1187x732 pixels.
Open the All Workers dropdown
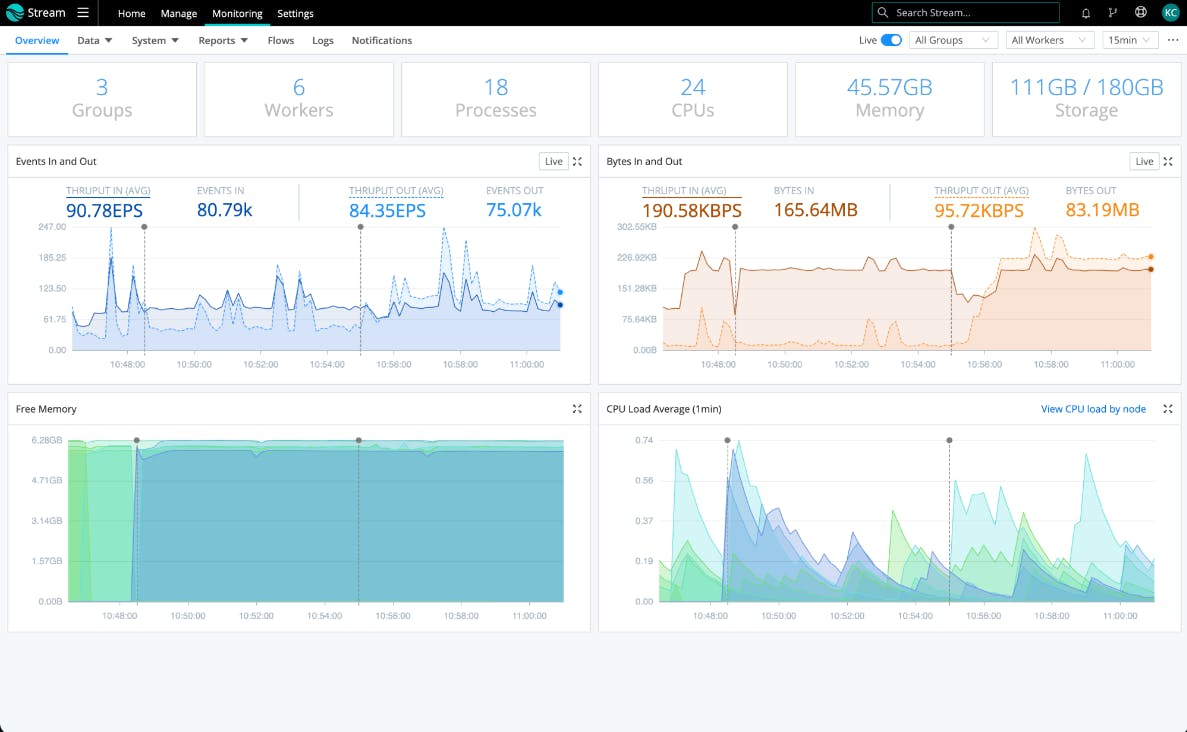[1049, 40]
